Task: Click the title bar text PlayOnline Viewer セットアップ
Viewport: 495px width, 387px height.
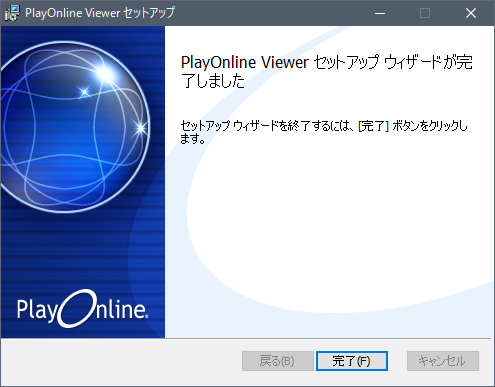Action: (x=100, y=13)
